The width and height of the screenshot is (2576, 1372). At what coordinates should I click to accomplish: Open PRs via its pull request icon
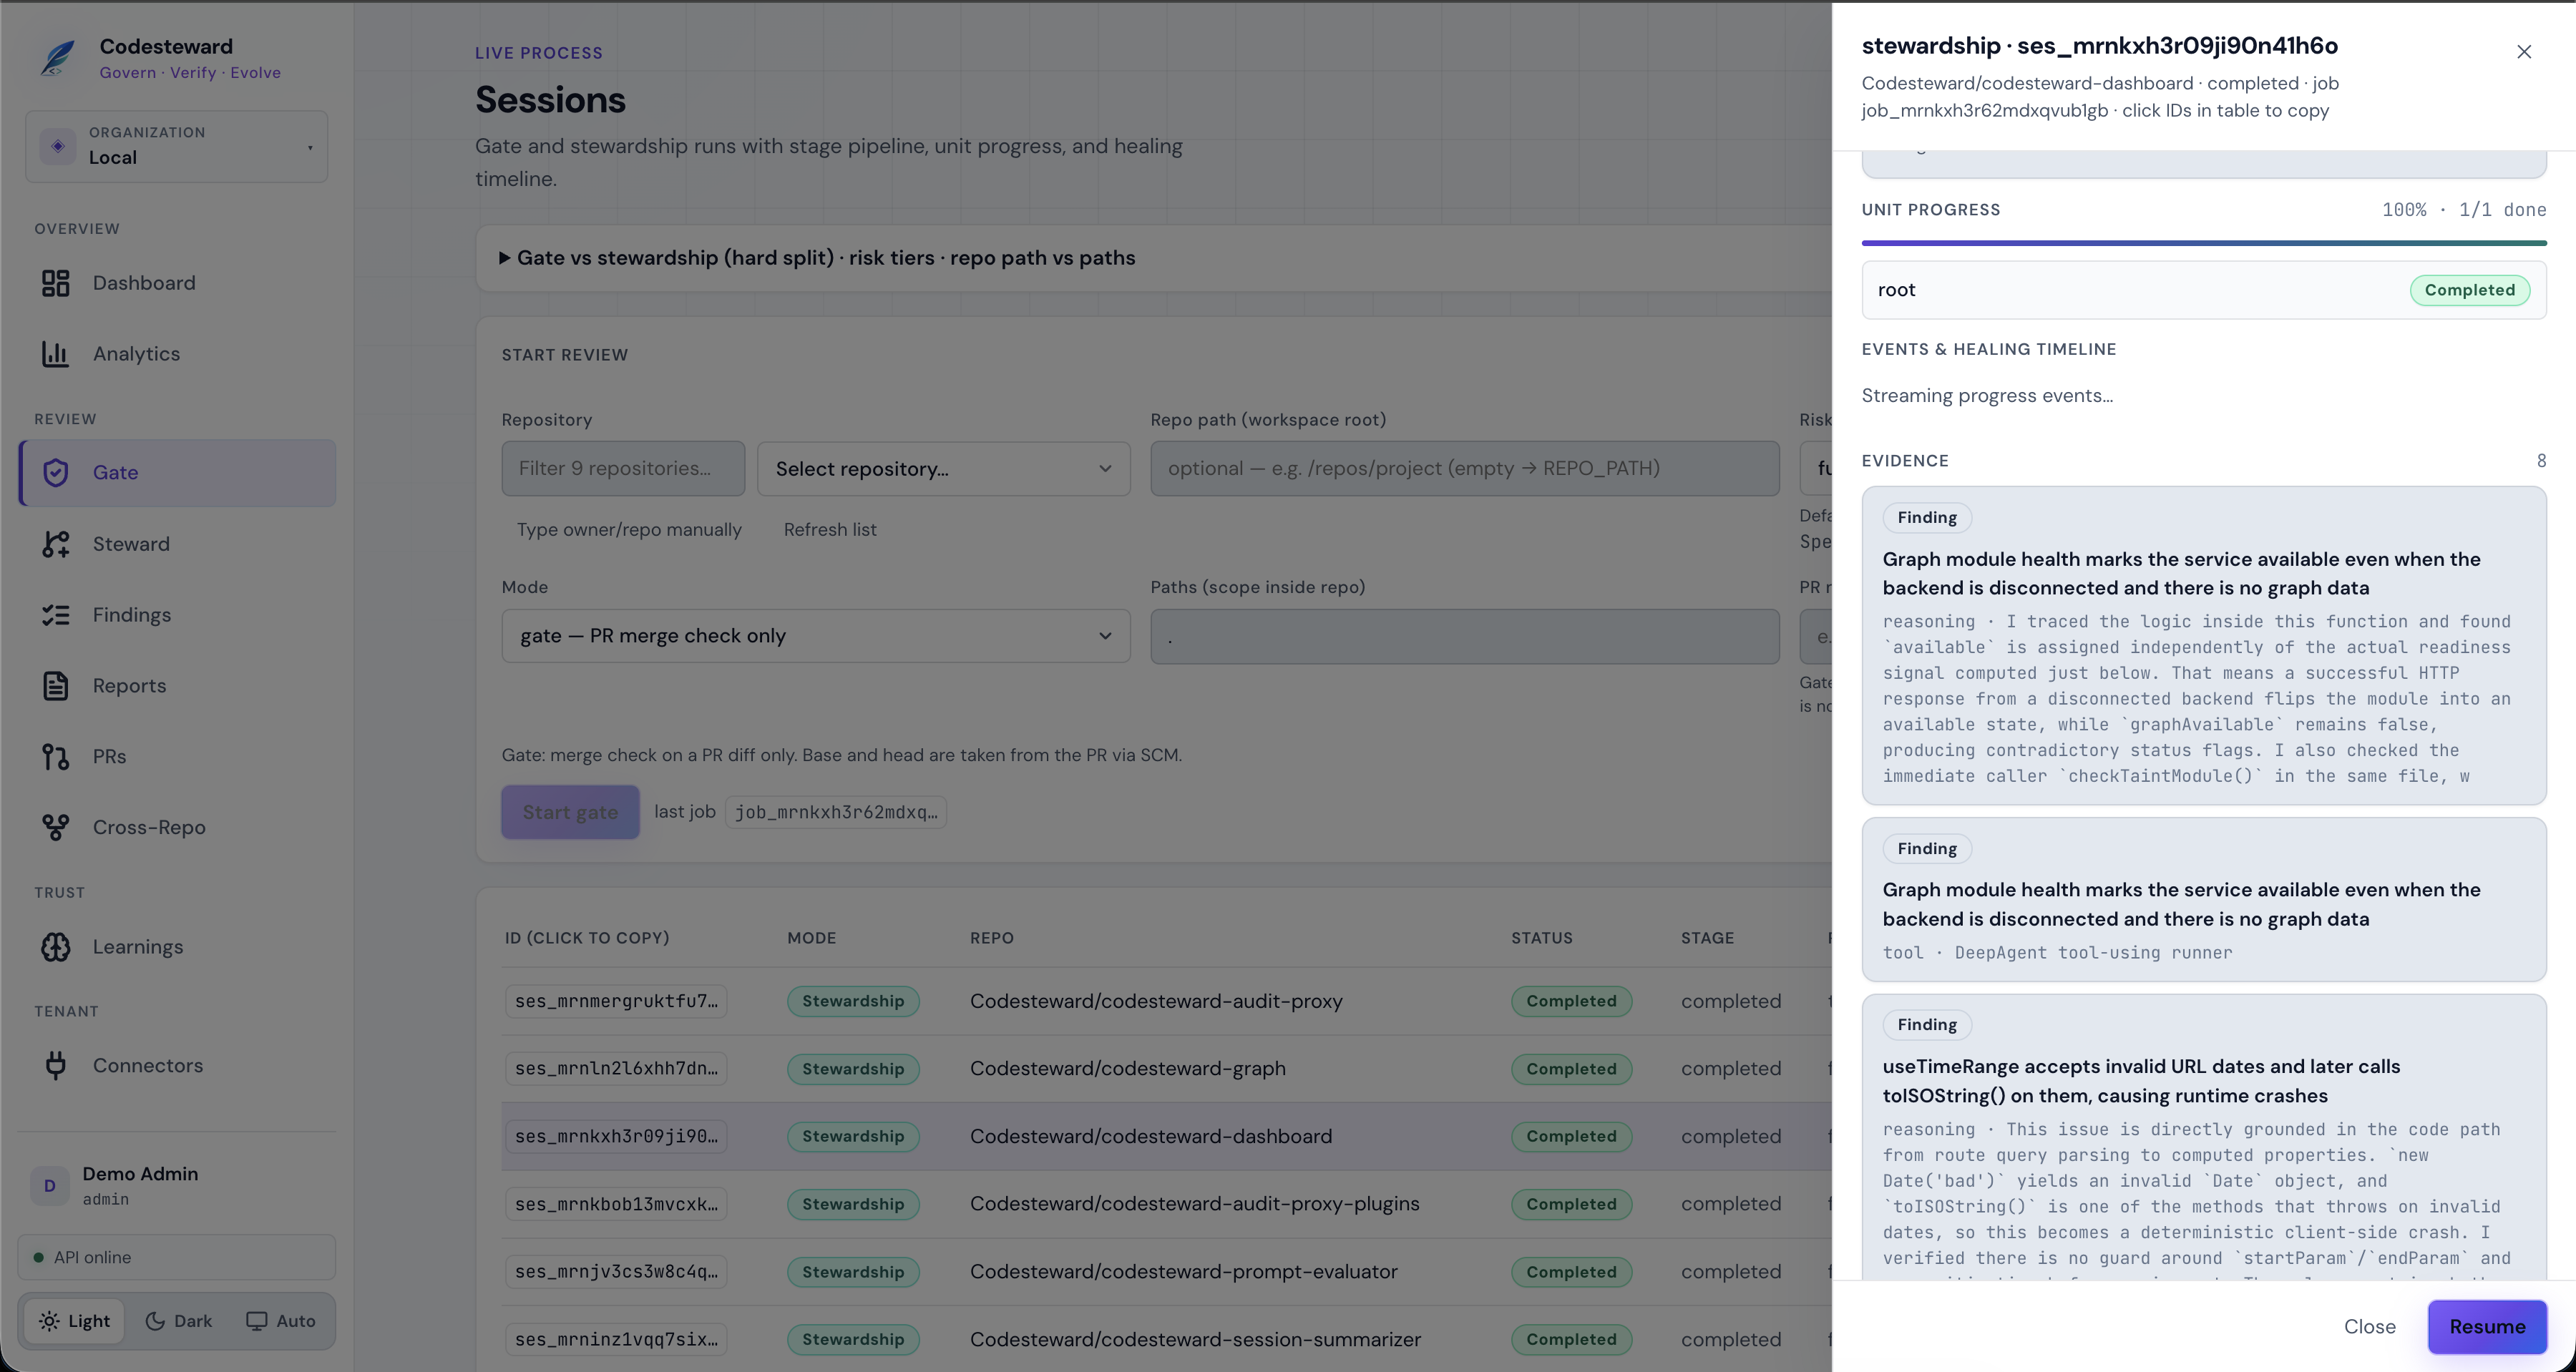56,757
